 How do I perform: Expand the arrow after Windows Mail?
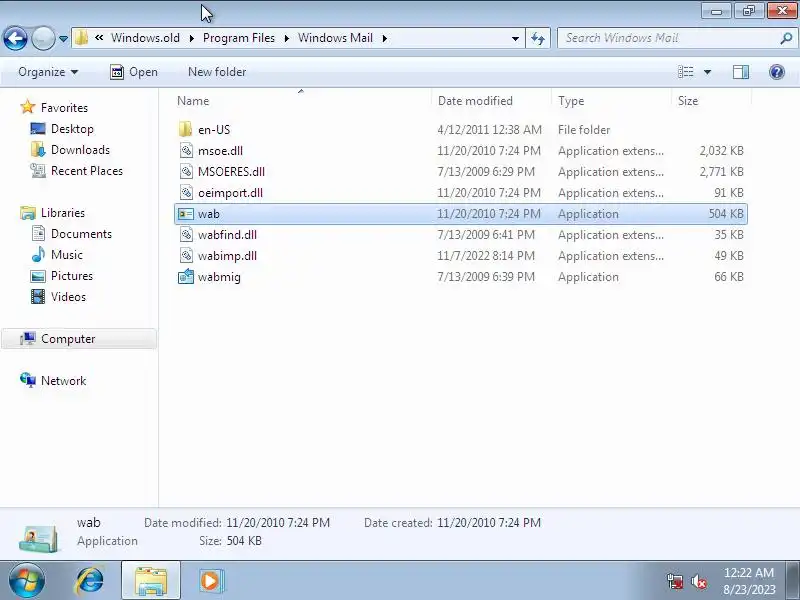(385, 38)
